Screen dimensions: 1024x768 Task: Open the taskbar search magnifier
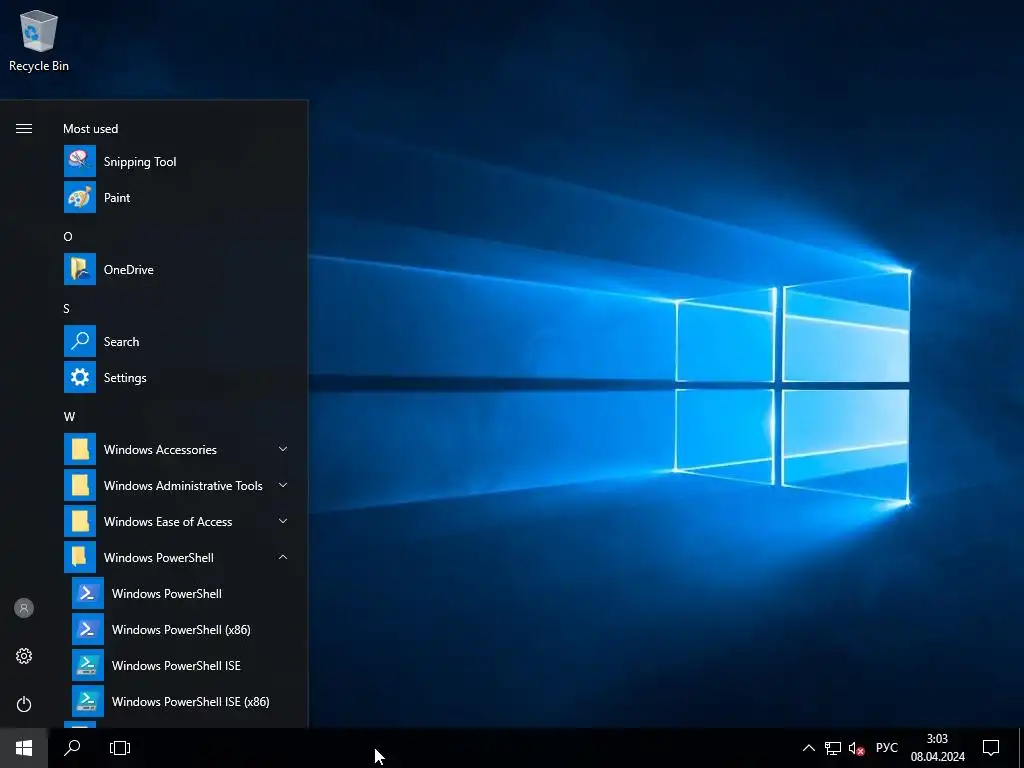72,748
